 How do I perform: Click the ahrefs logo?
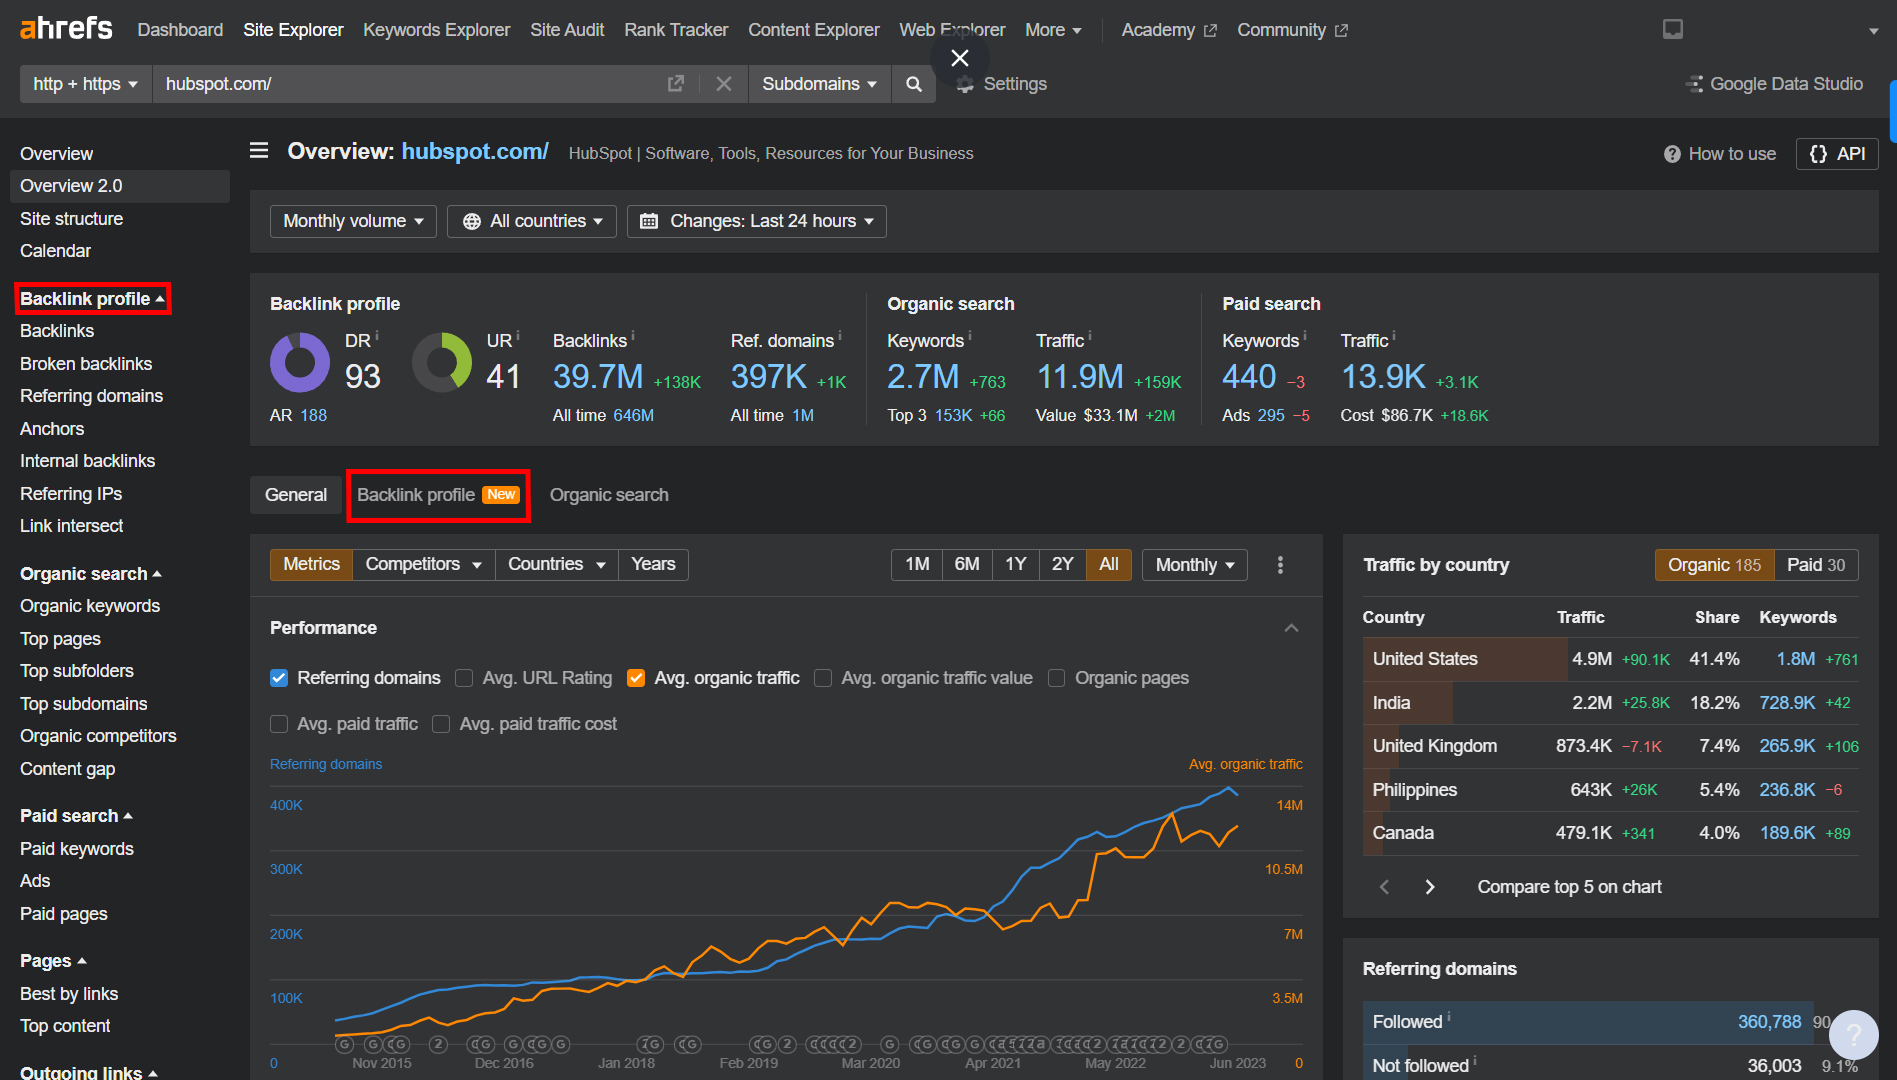[x=64, y=28]
